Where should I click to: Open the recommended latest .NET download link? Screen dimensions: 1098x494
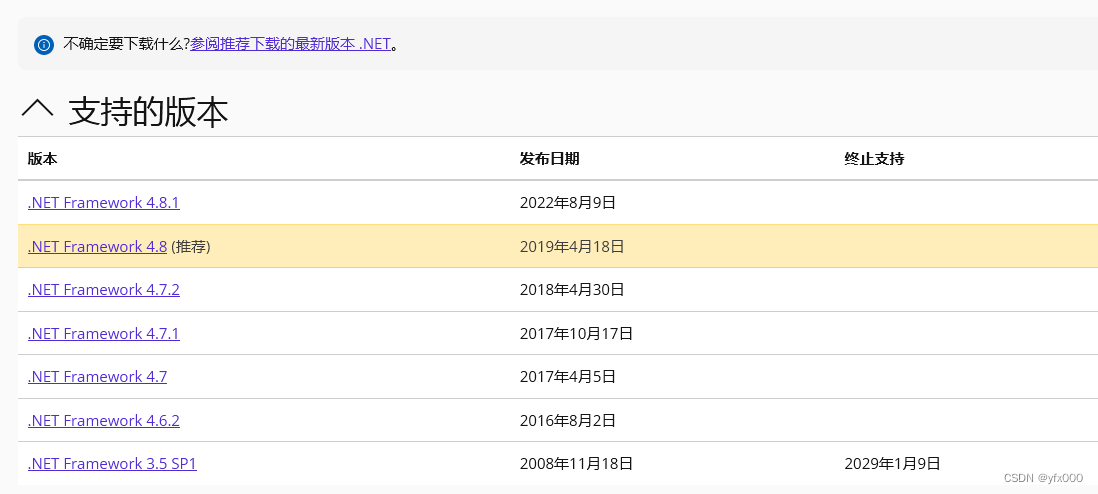coord(290,44)
